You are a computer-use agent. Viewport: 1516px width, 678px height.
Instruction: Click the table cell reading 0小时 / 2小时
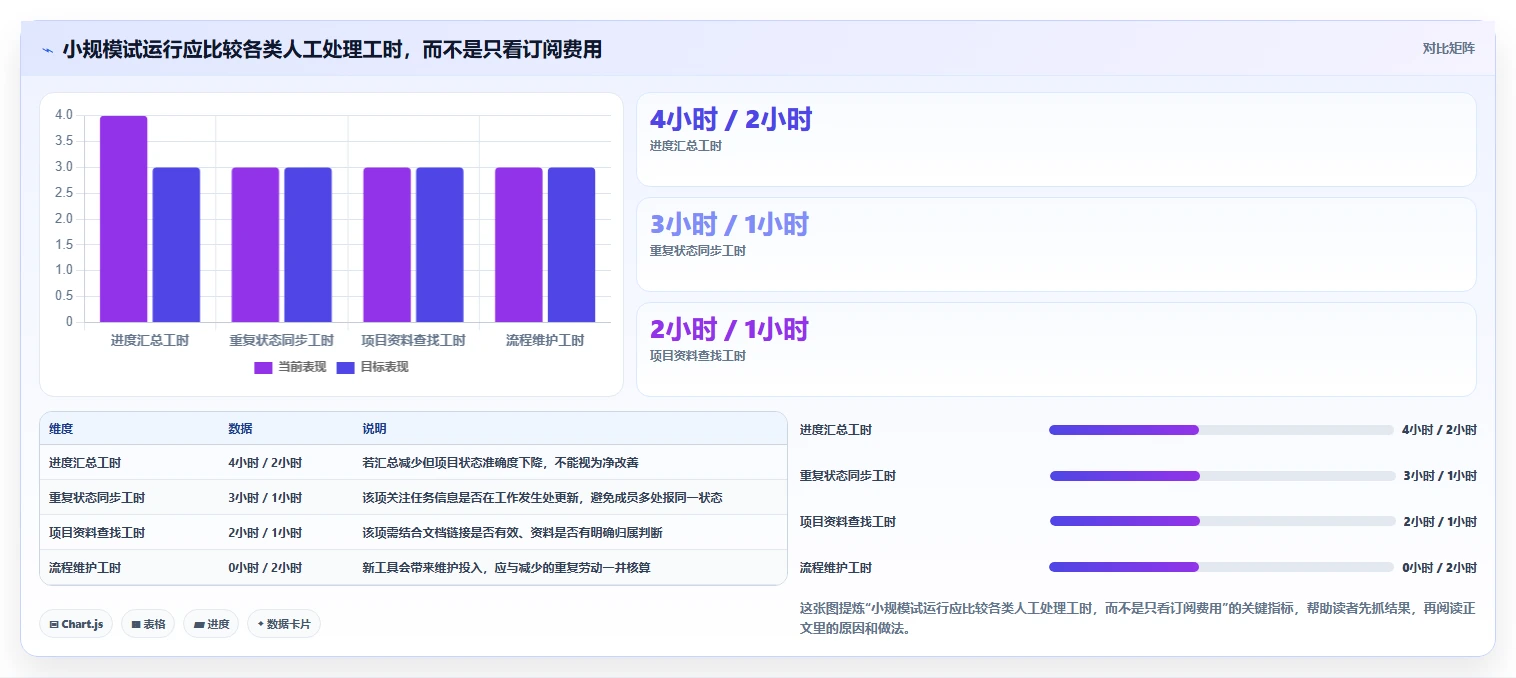tap(265, 568)
